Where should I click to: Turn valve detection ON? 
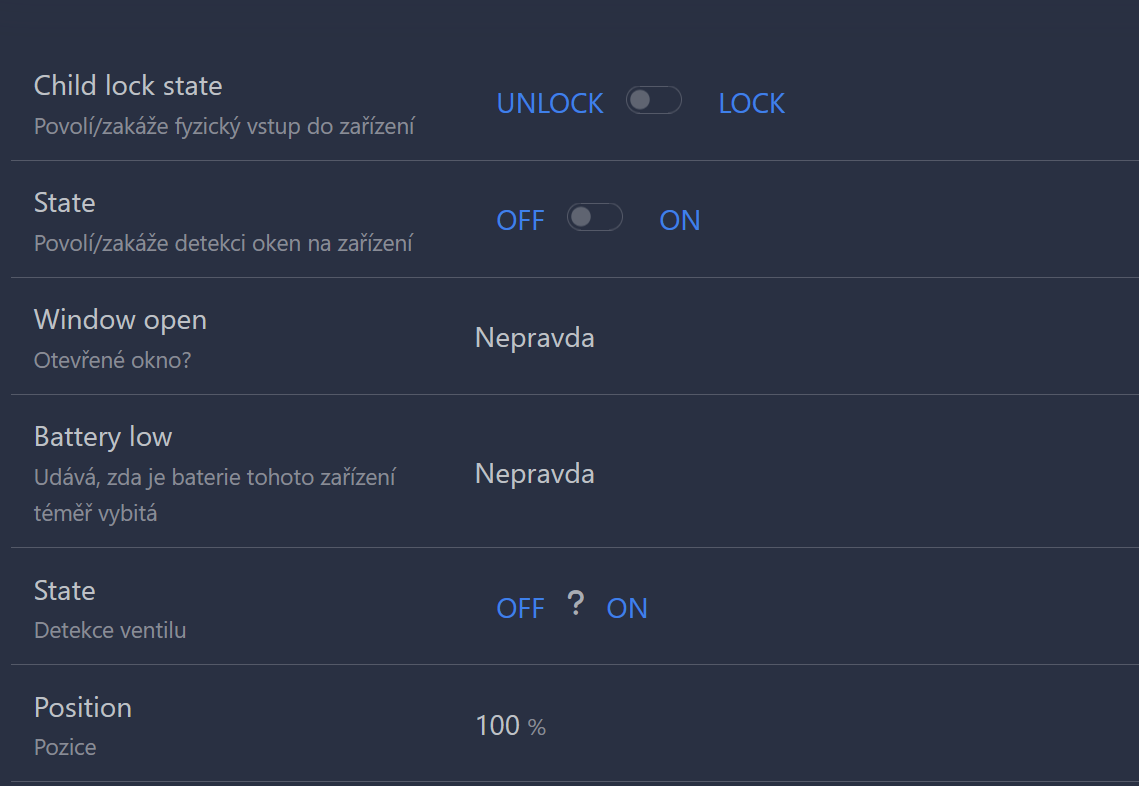pyautogui.click(x=627, y=609)
